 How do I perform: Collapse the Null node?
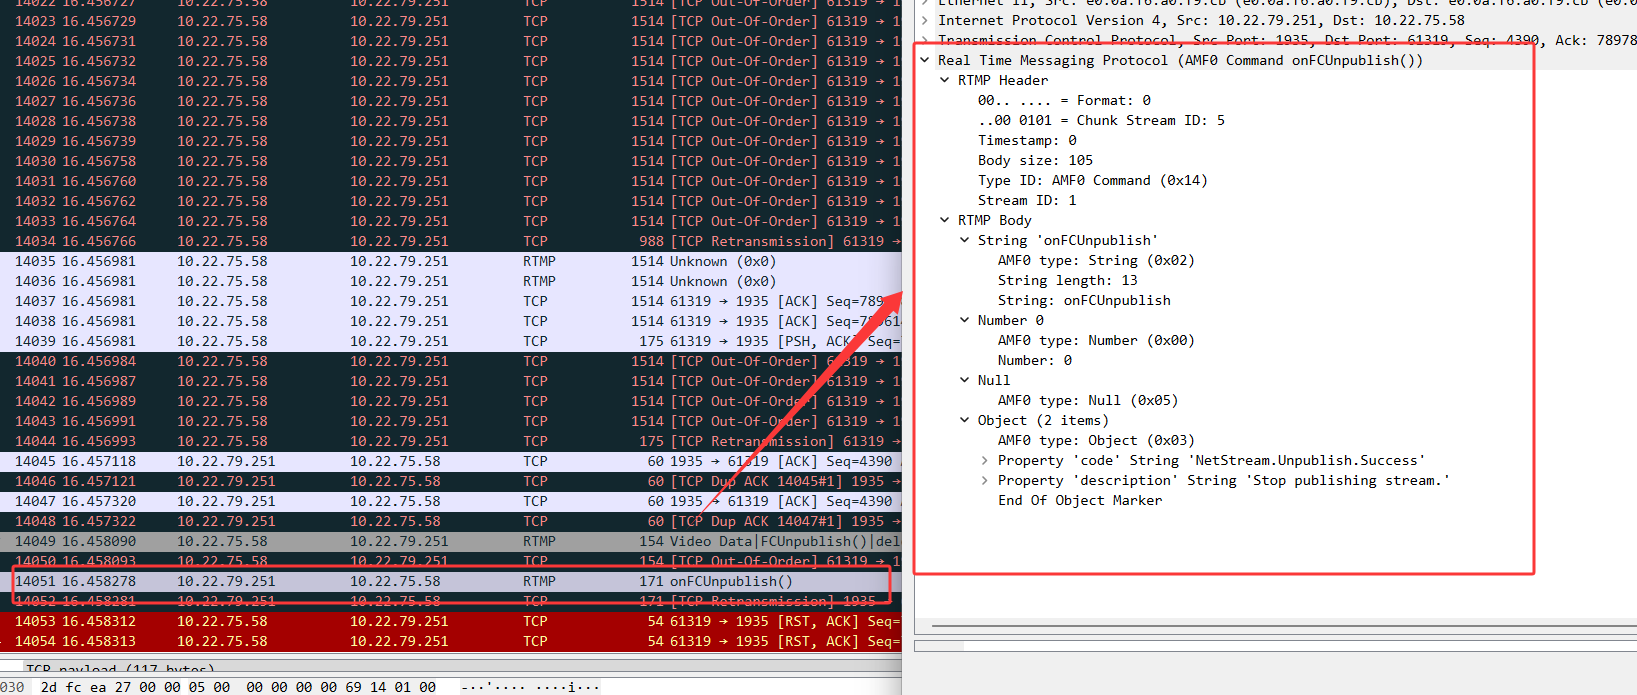tap(965, 380)
